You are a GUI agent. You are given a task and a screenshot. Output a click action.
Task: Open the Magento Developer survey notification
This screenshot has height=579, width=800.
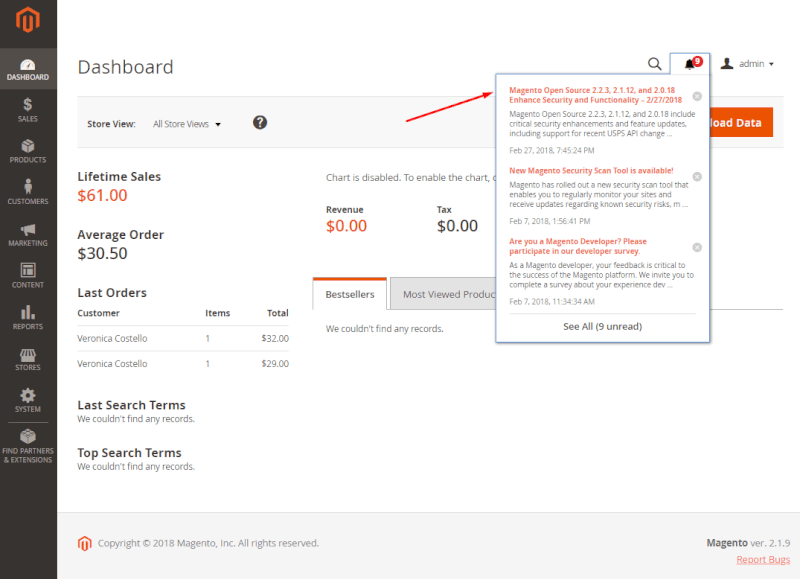coord(578,246)
